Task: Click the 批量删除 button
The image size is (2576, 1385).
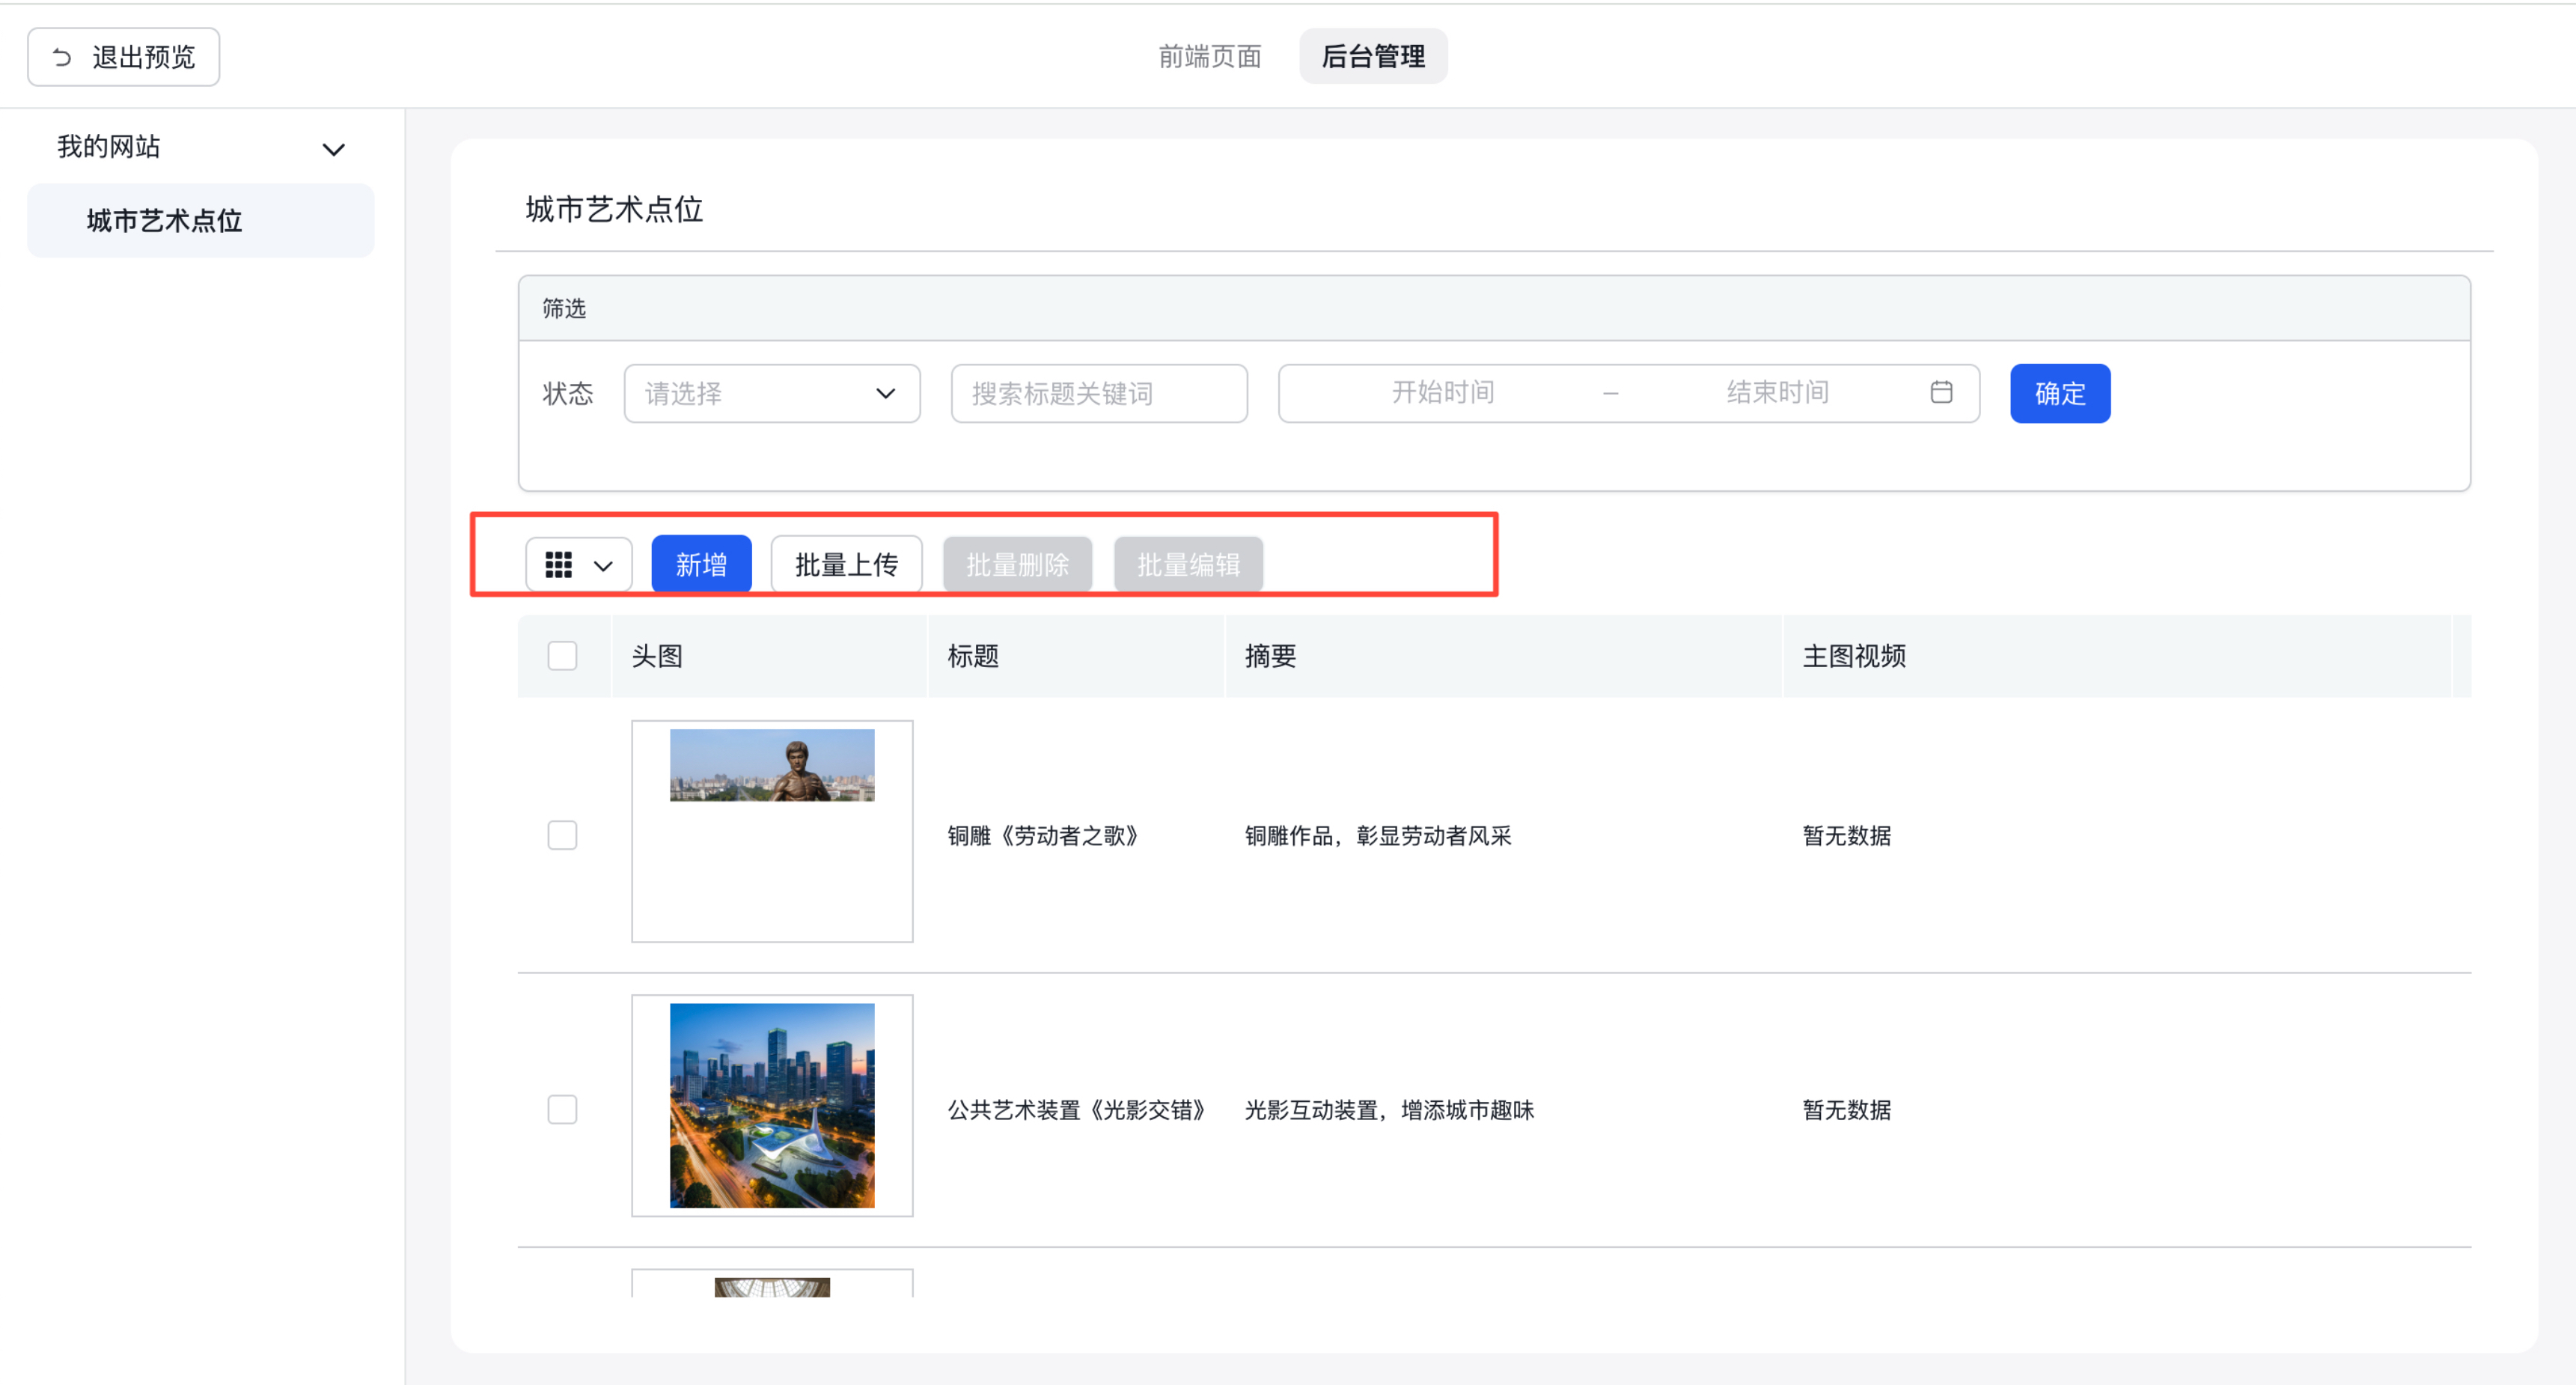Action: pos(1017,565)
